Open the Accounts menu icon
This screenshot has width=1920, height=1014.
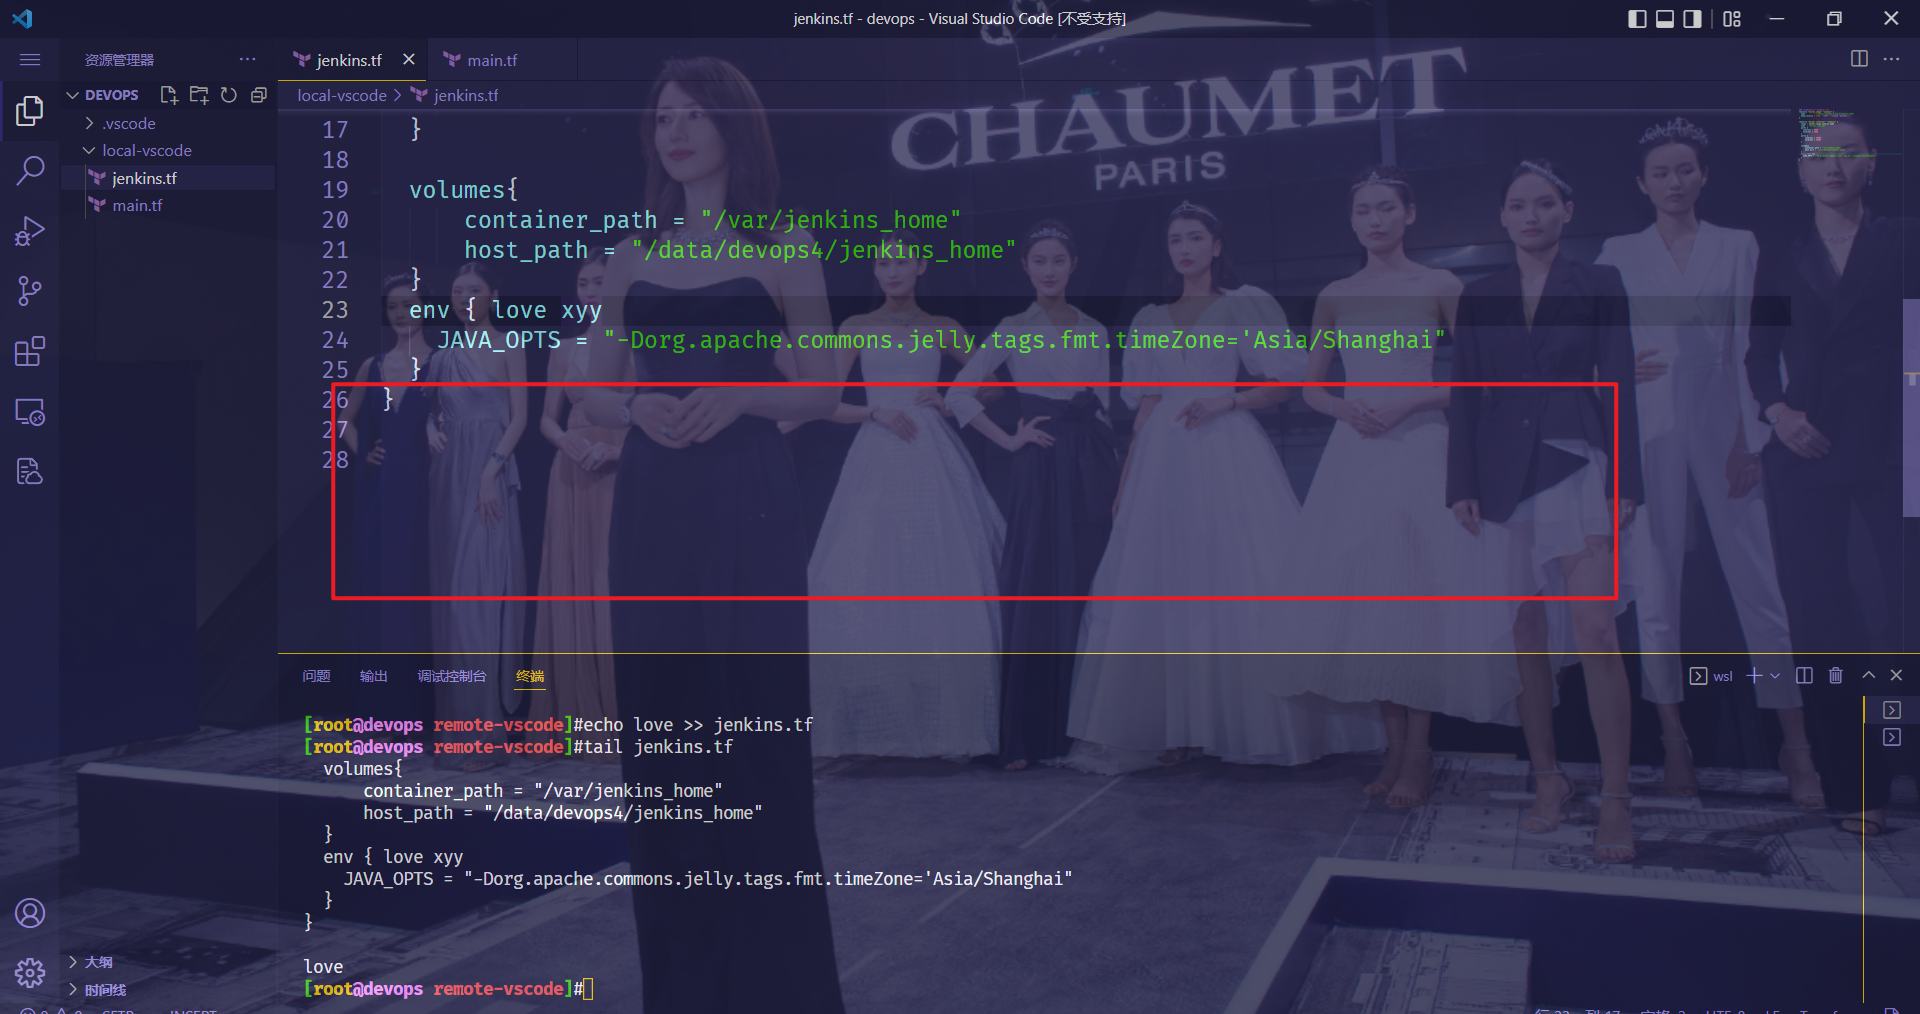click(30, 913)
